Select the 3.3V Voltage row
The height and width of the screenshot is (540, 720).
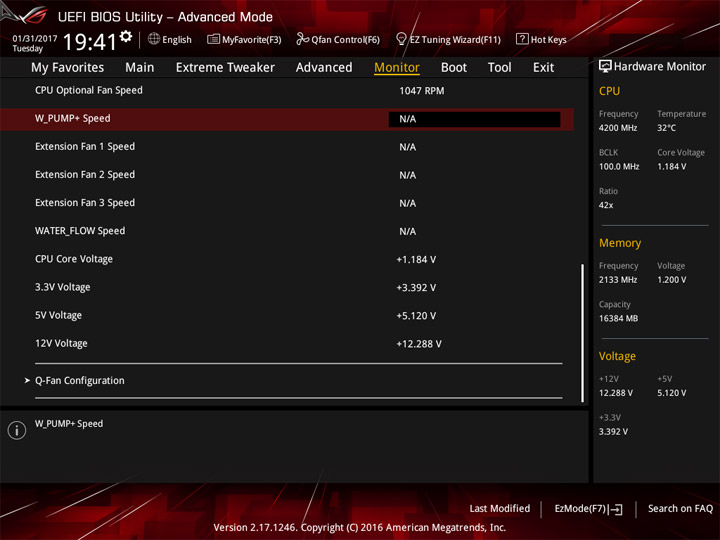(287, 287)
